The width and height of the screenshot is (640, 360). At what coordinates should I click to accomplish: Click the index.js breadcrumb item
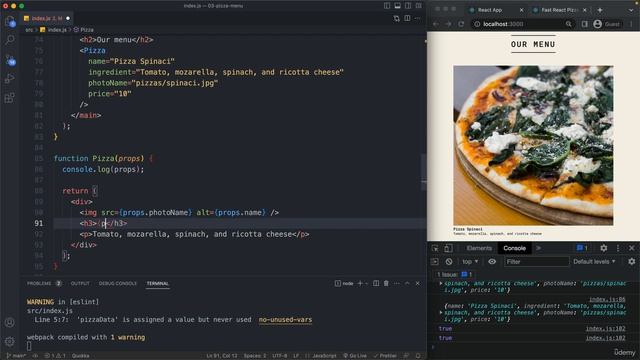pyautogui.click(x=53, y=30)
